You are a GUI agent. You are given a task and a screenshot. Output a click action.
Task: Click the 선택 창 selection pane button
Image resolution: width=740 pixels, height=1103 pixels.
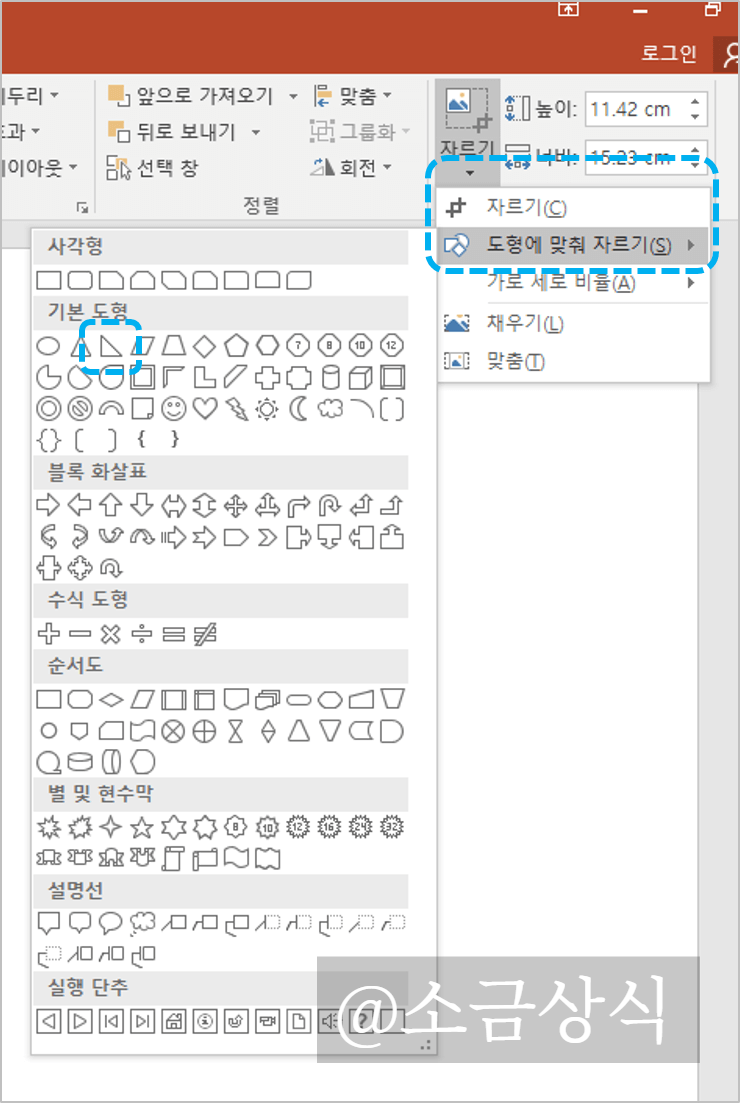point(153,167)
